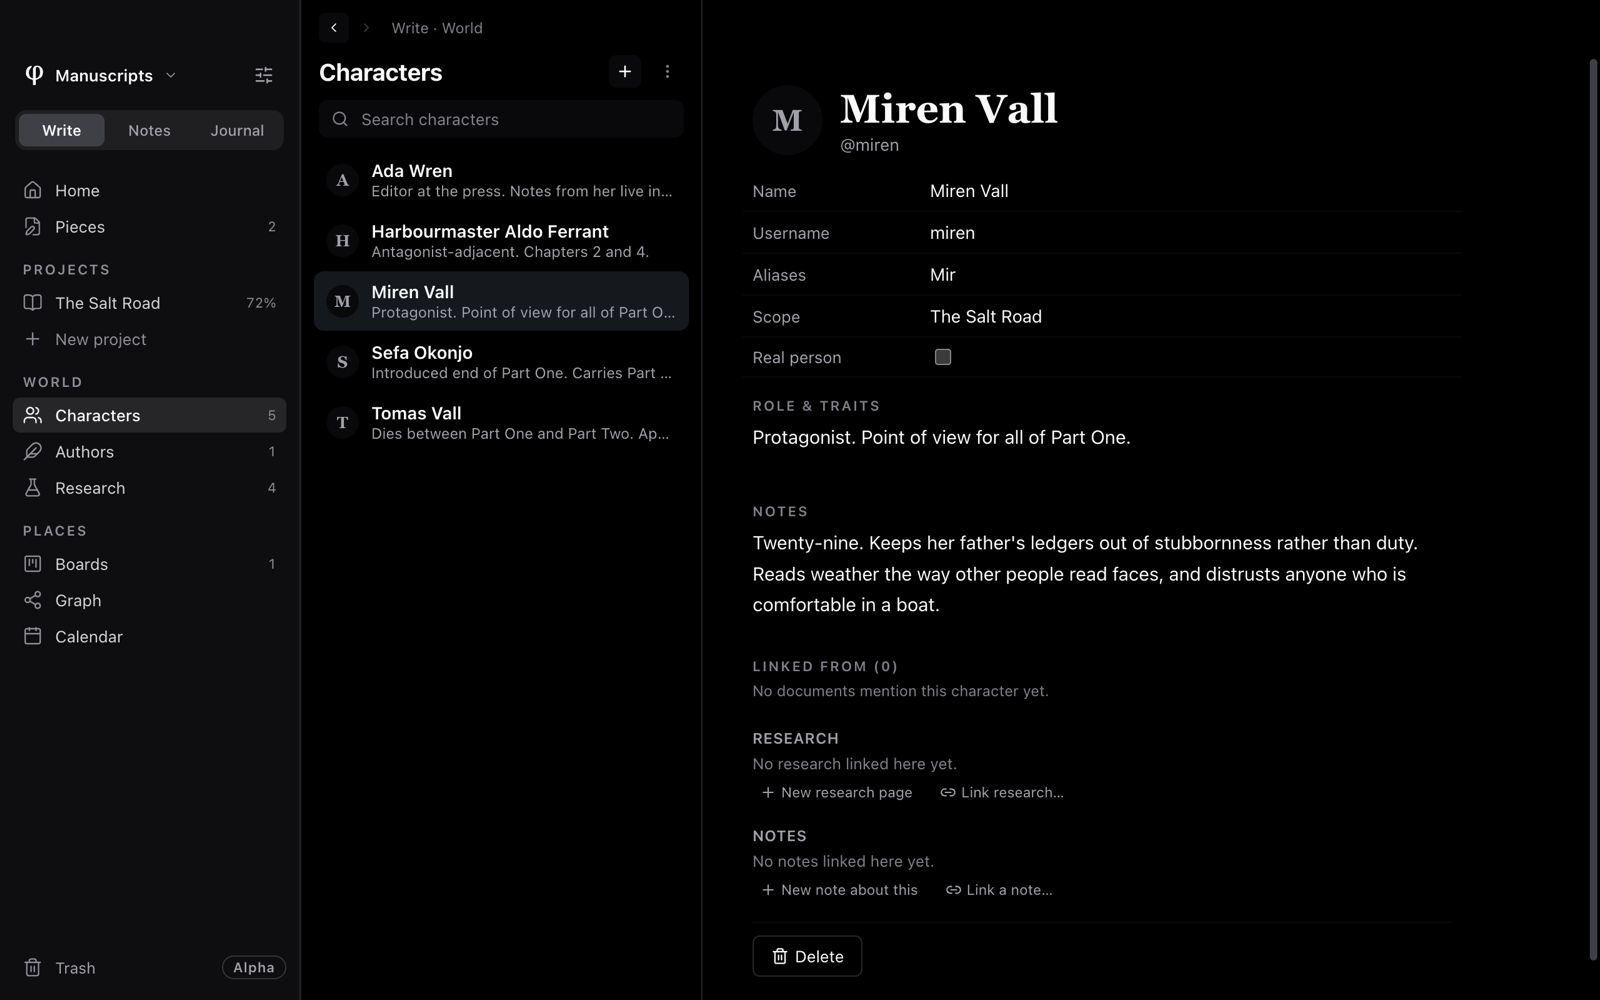
Task: Switch to the Notes tab
Action: click(x=149, y=130)
